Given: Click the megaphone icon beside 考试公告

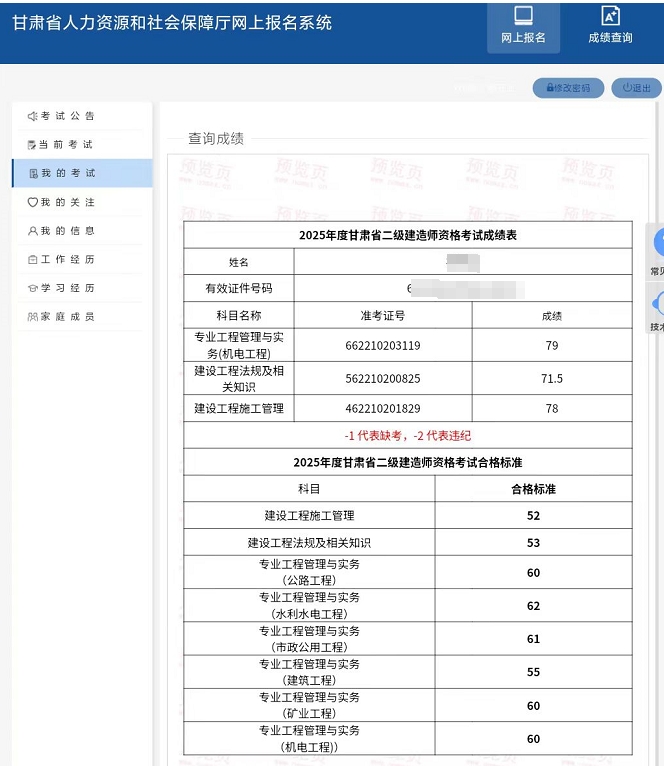Looking at the screenshot, I should (x=32, y=116).
